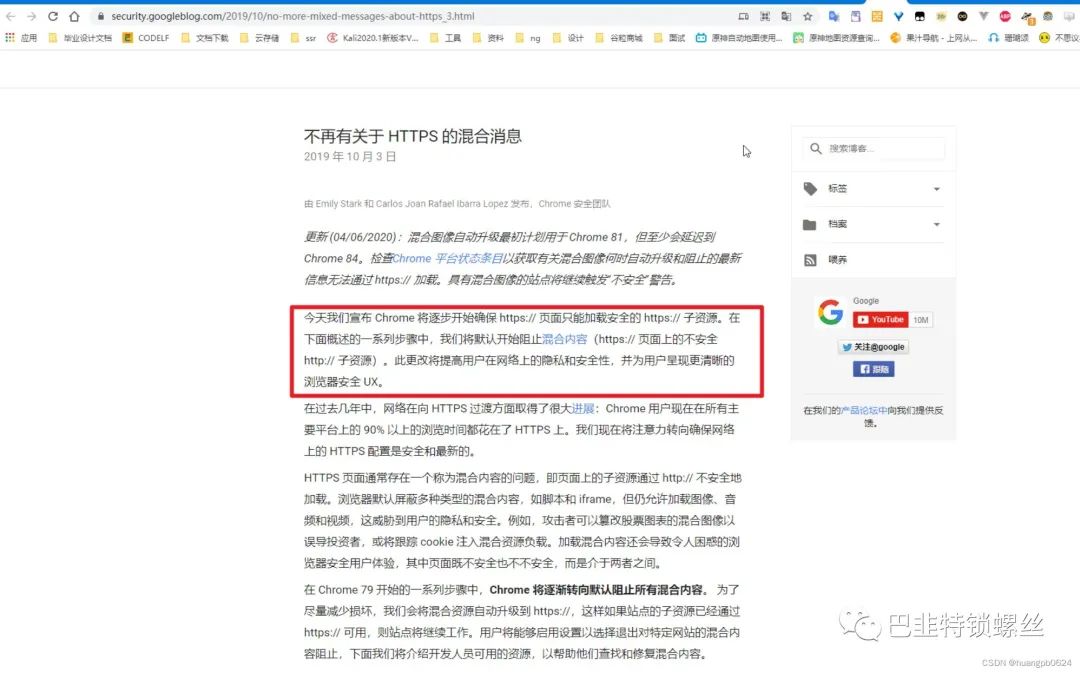
Task: Open the 毕业设计文档 bookmark folder
Action: [x=80, y=38]
